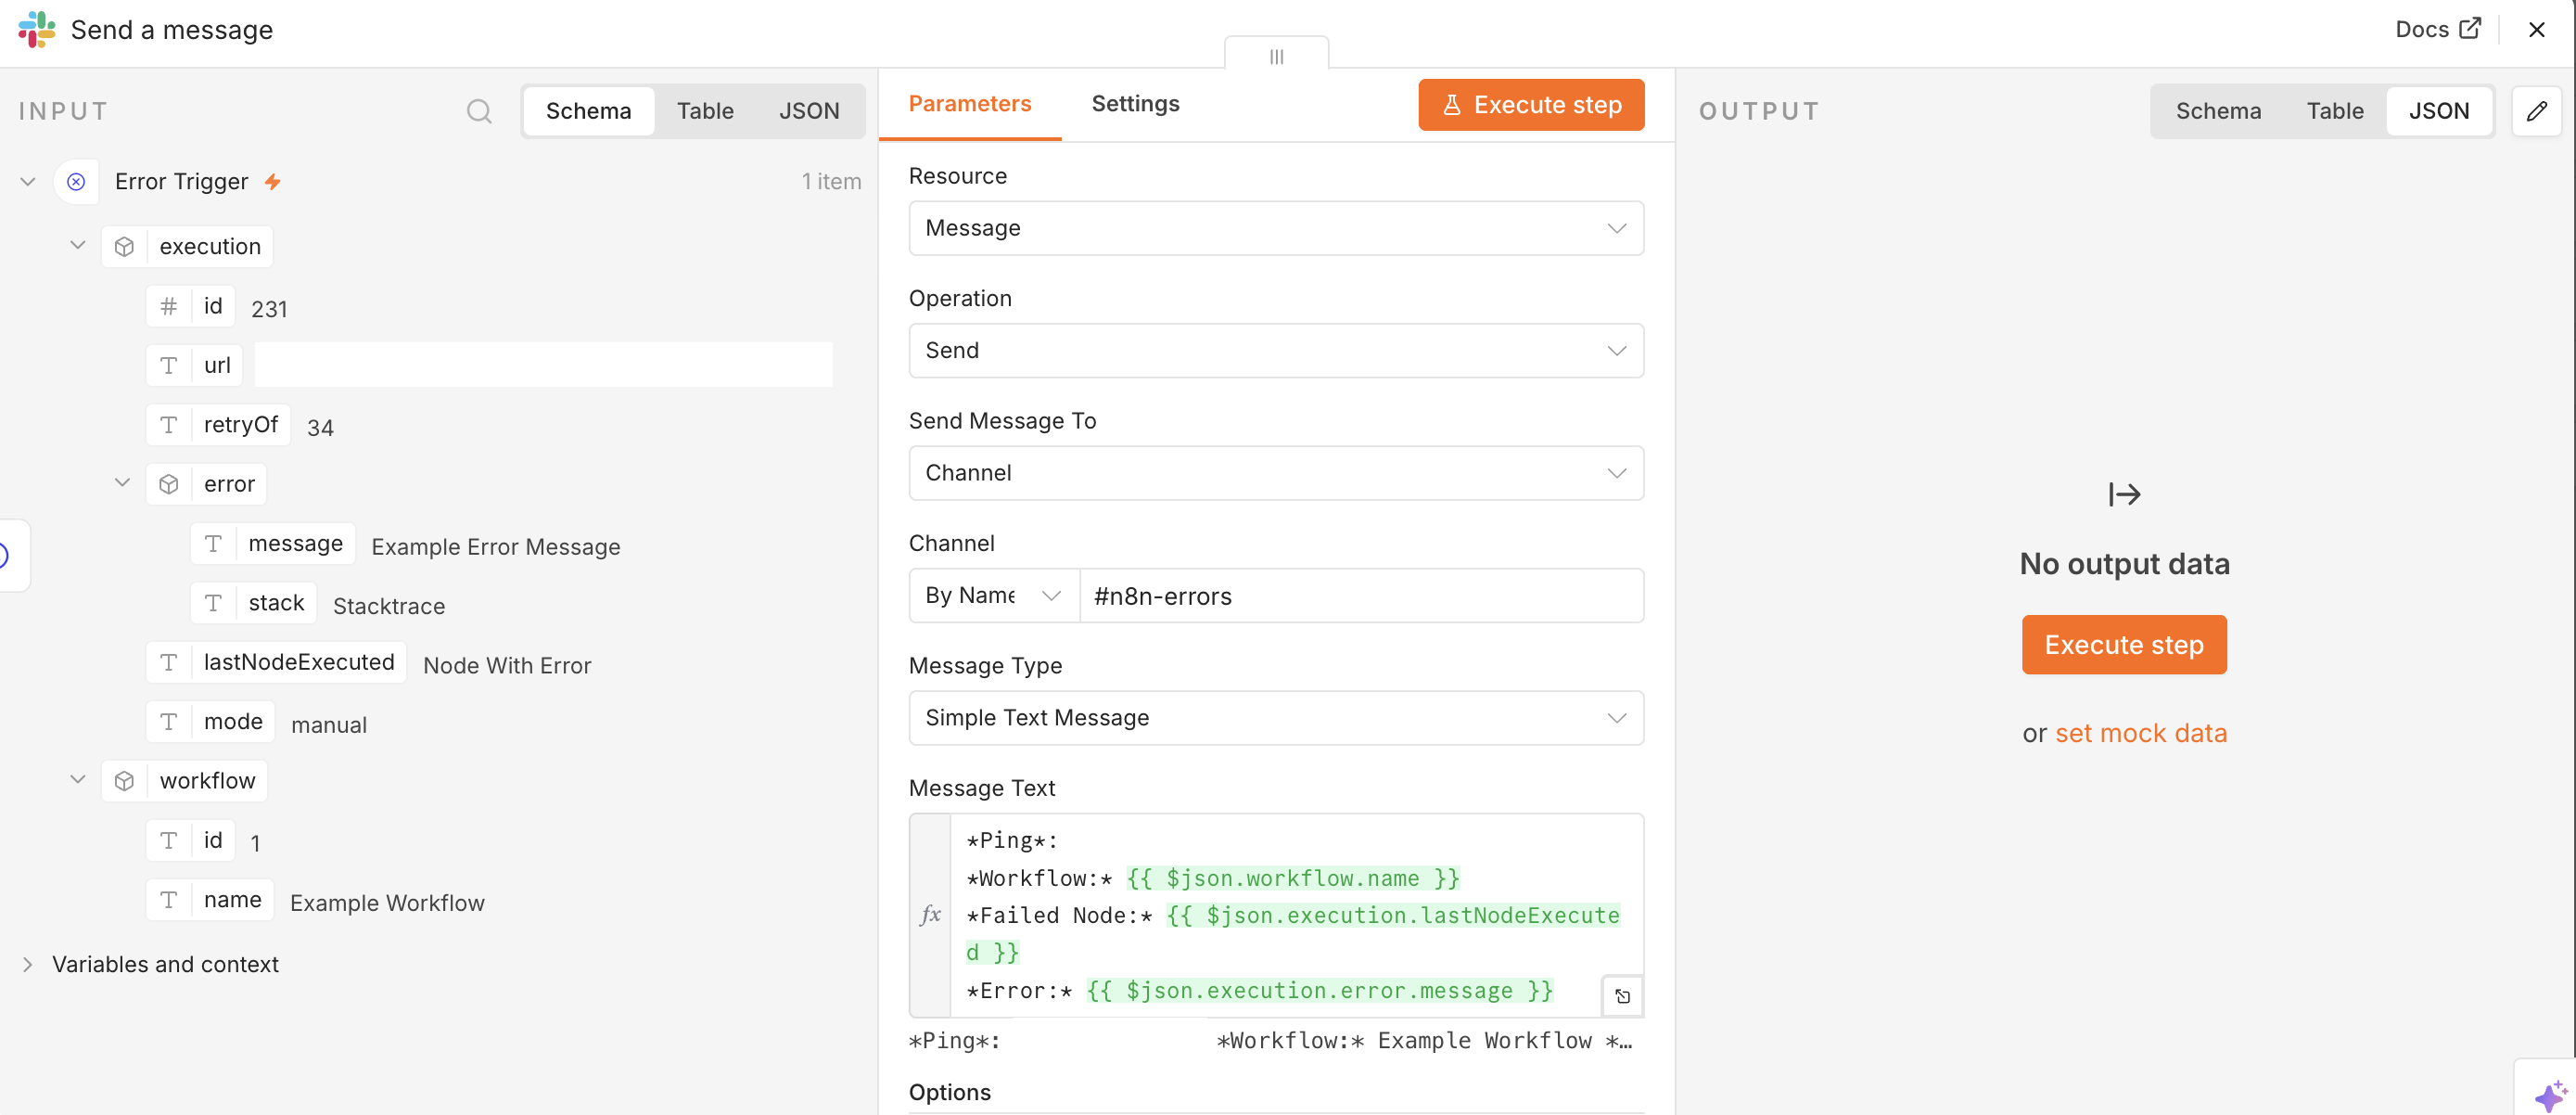Click the 'Example Error Message' value

point(496,547)
